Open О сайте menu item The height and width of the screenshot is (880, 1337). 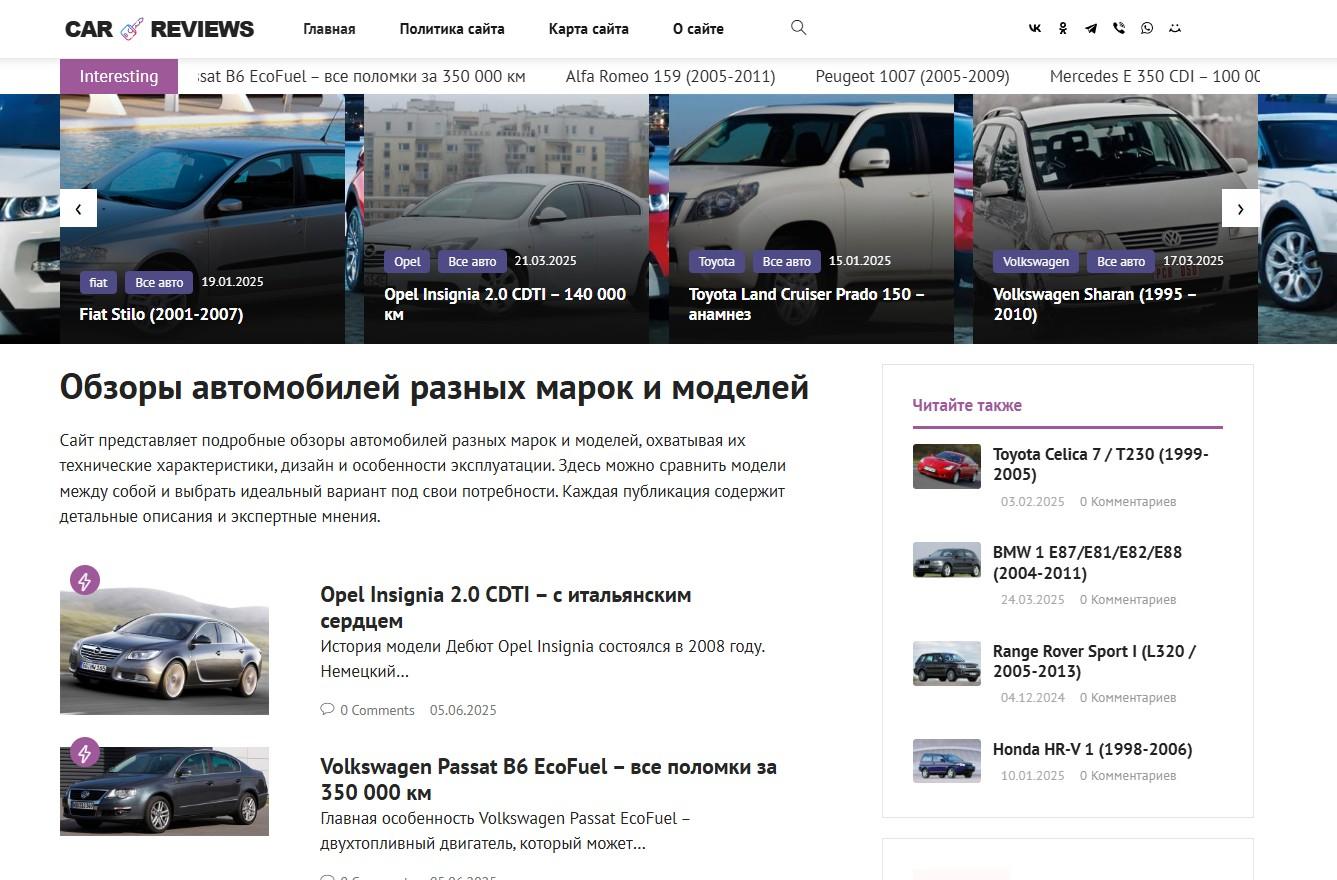(698, 29)
